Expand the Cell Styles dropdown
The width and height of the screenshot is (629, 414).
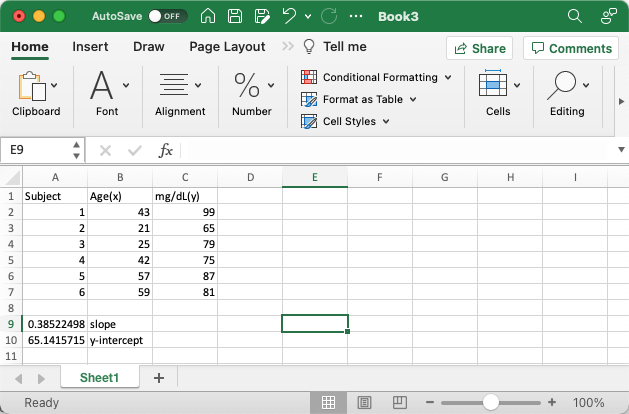pos(346,121)
